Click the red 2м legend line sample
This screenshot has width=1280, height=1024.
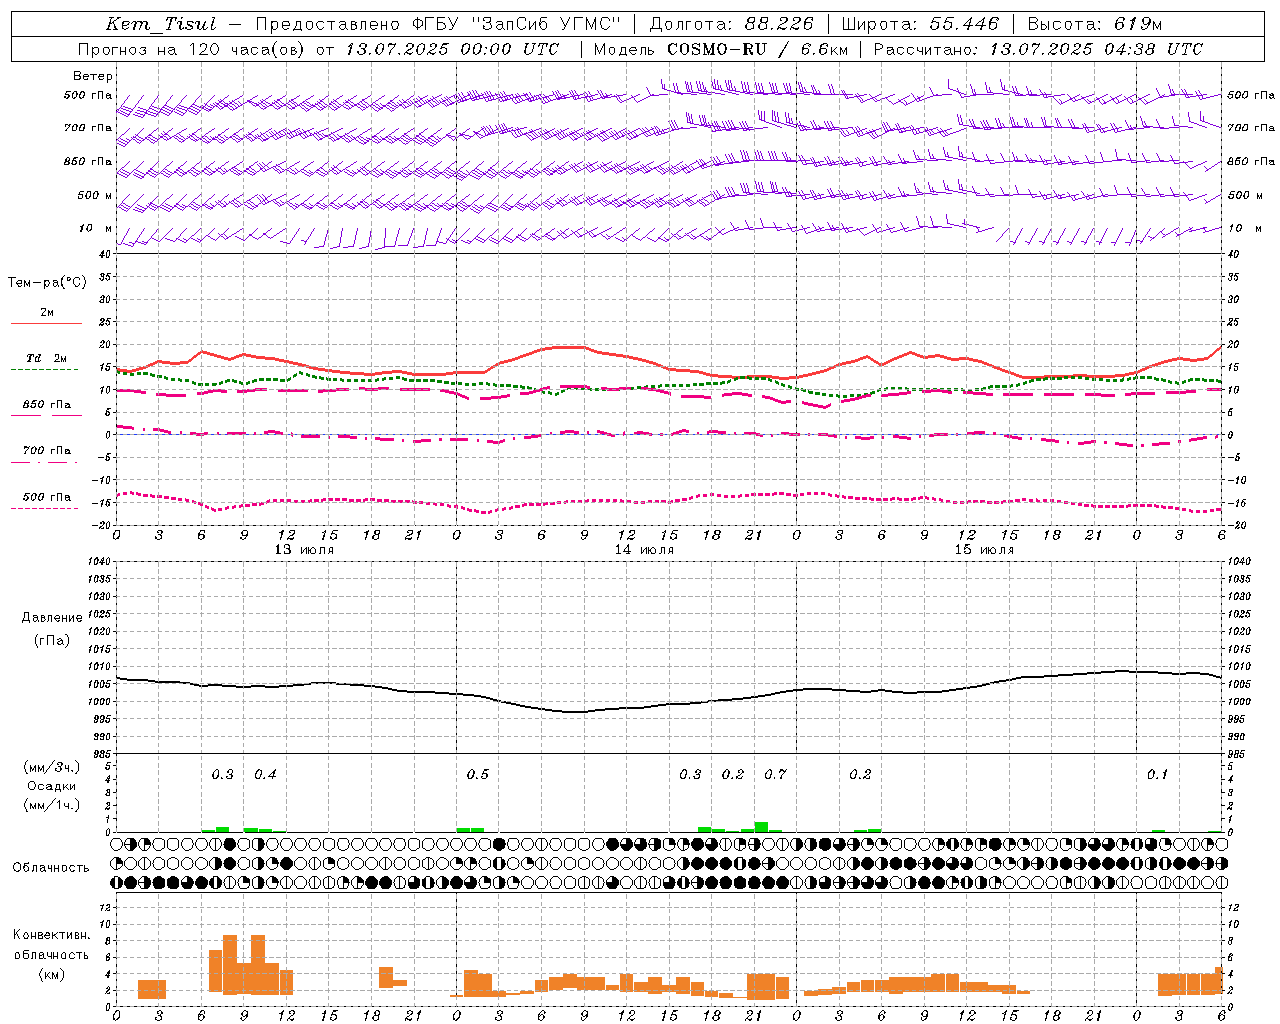point(46,323)
